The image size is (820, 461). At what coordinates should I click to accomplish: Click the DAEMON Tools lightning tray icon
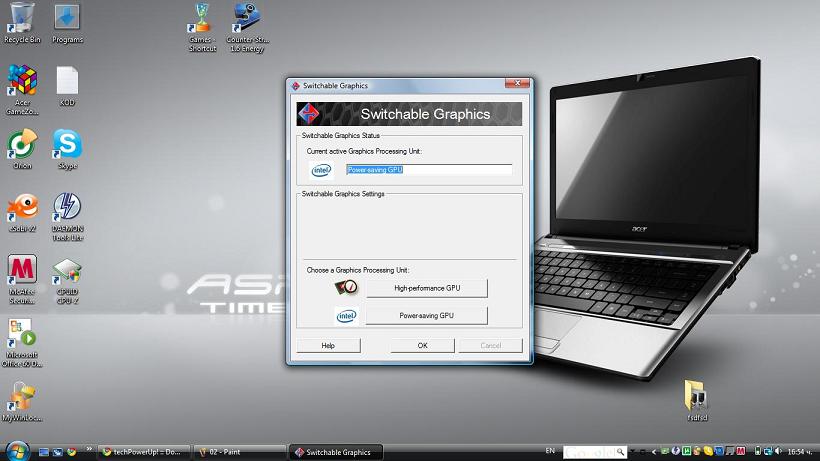[676, 451]
